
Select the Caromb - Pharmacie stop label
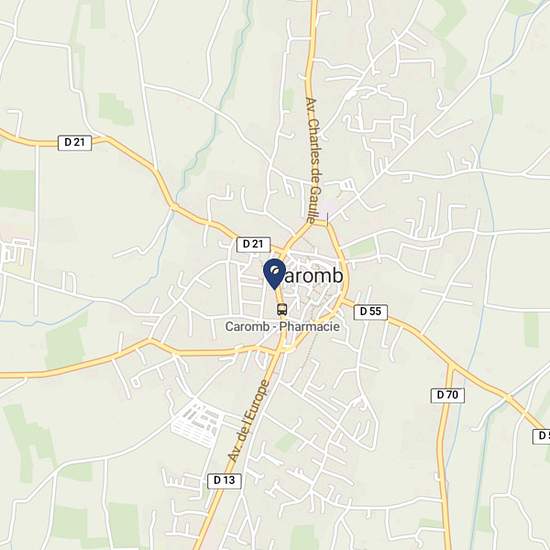tap(282, 327)
